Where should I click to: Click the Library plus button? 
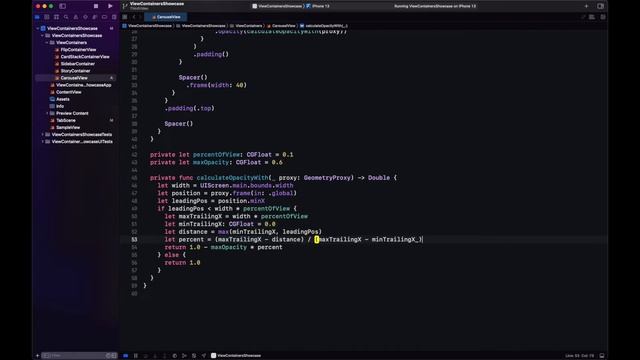tap(586, 6)
